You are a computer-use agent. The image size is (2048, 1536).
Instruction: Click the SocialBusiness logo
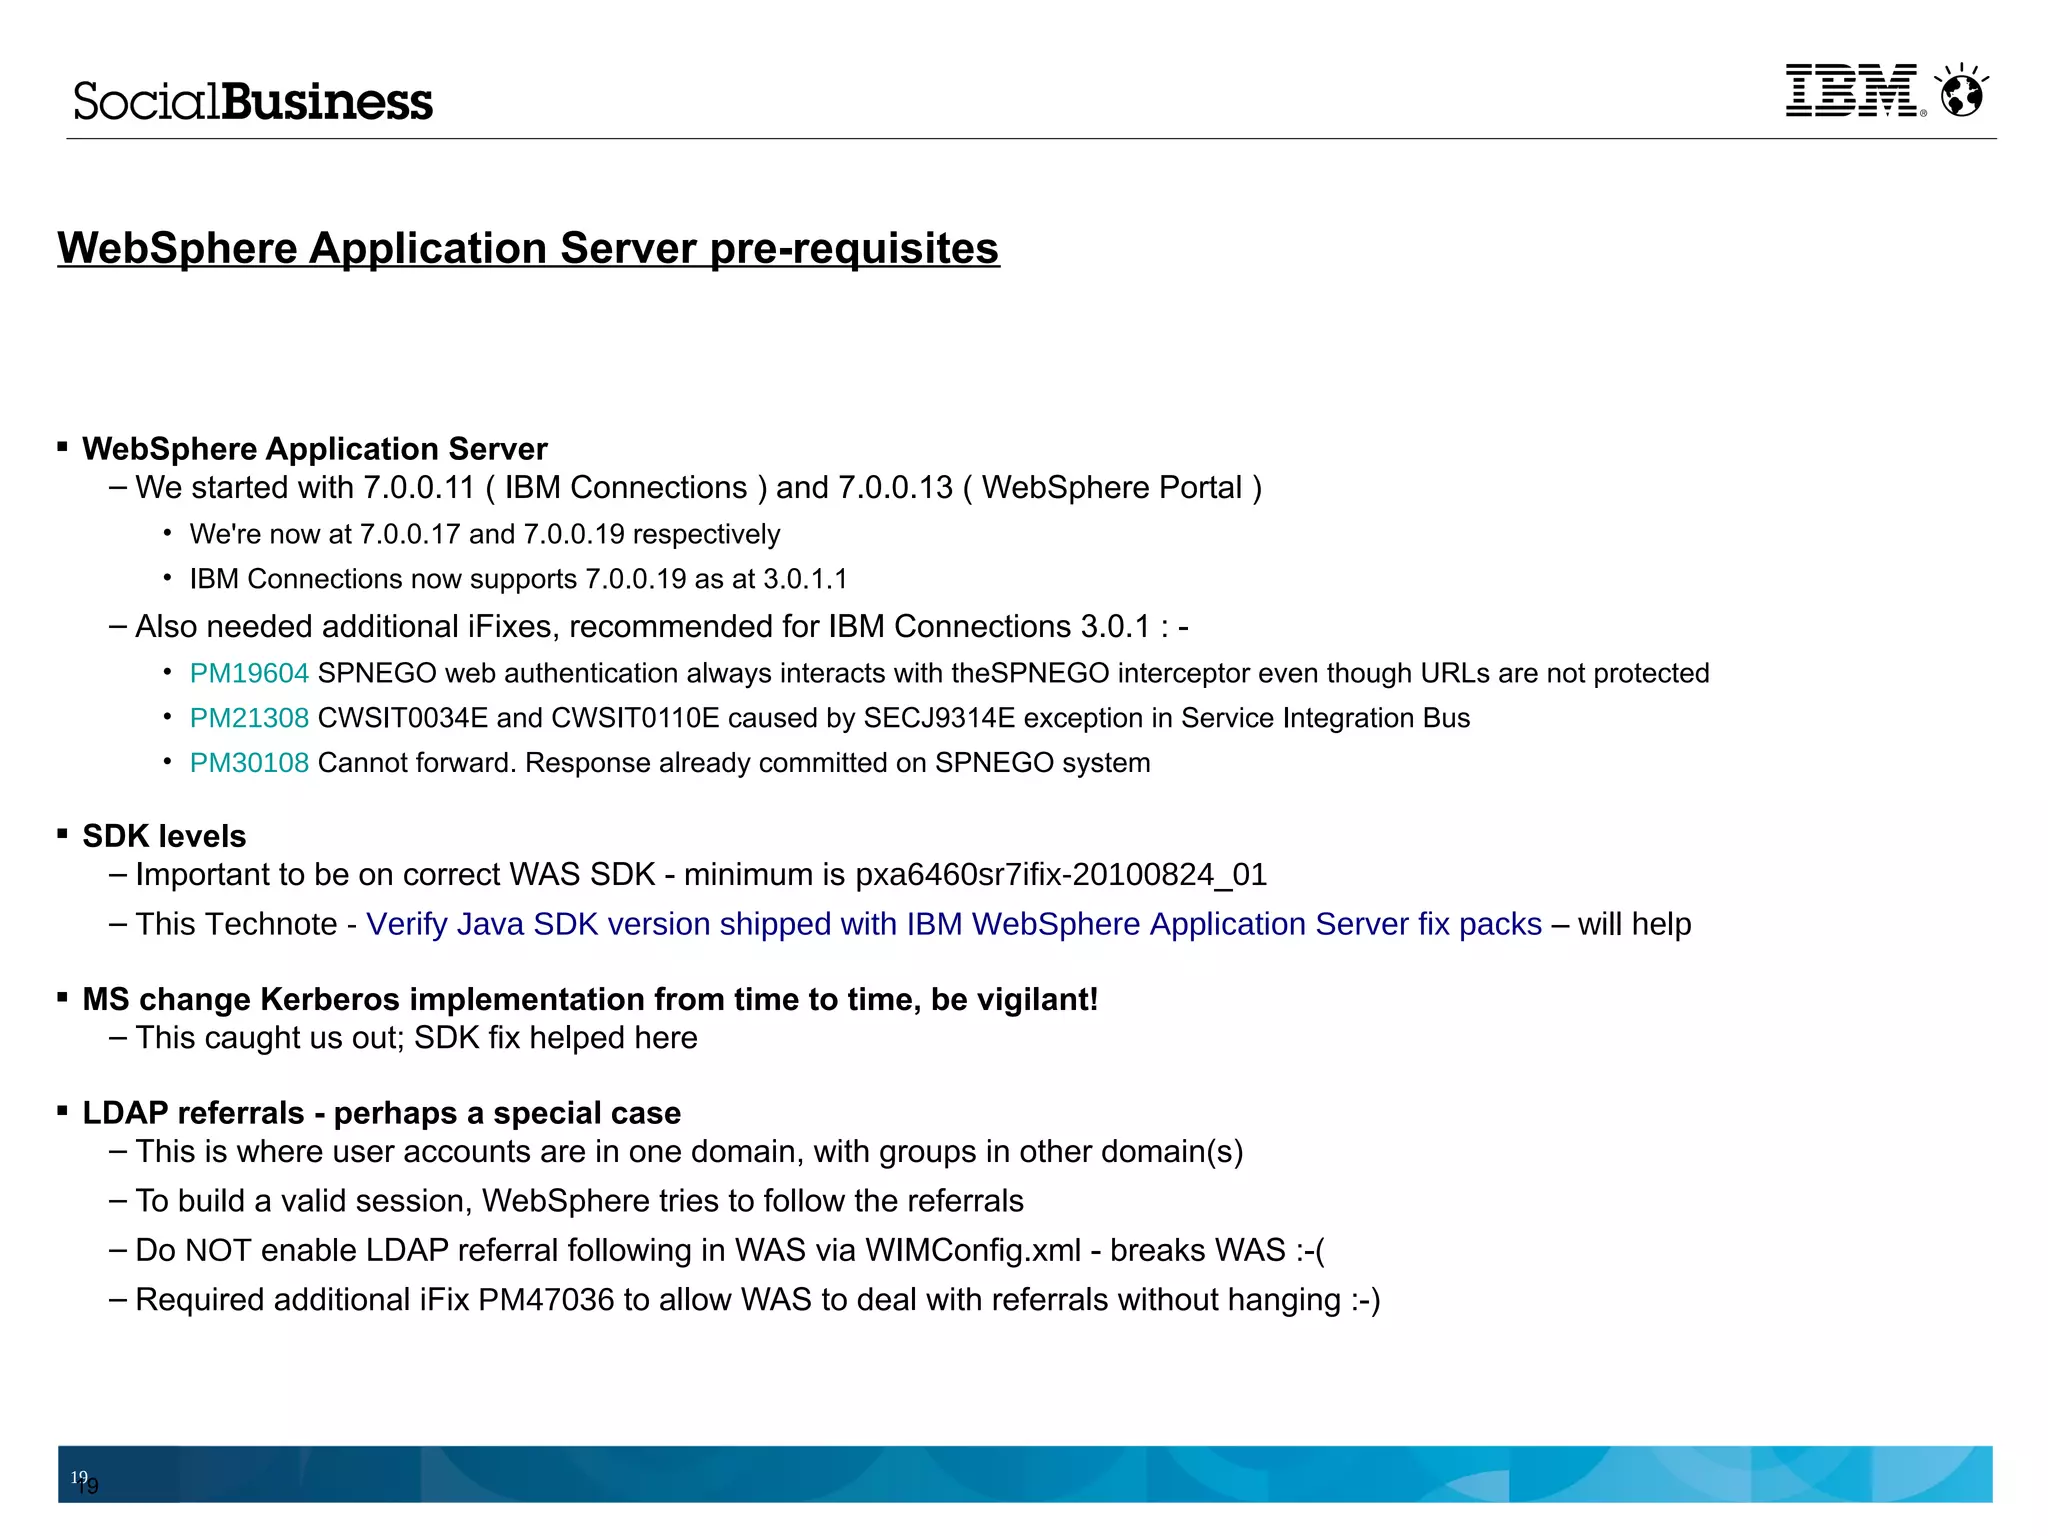coord(253,101)
